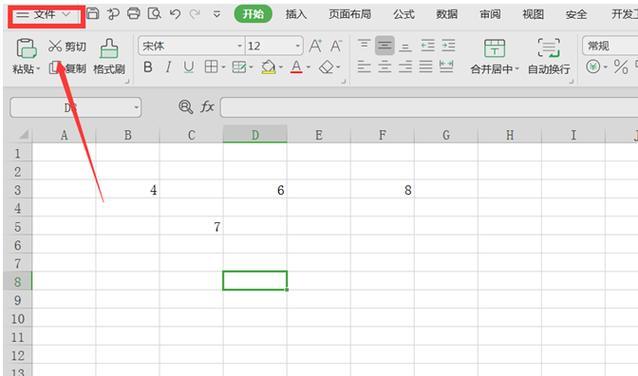The width and height of the screenshot is (638, 376).
Task: Switch to the 审阅 tab
Action: point(490,14)
